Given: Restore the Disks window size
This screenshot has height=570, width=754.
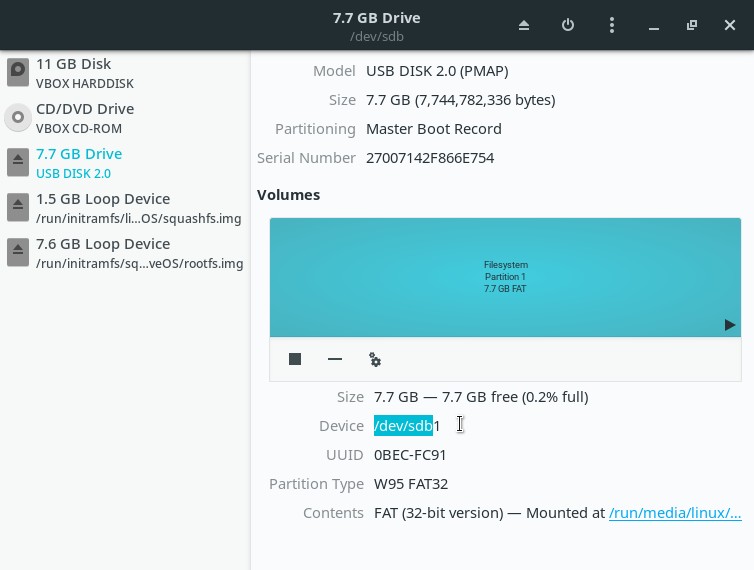Looking at the screenshot, I should click(x=691, y=25).
